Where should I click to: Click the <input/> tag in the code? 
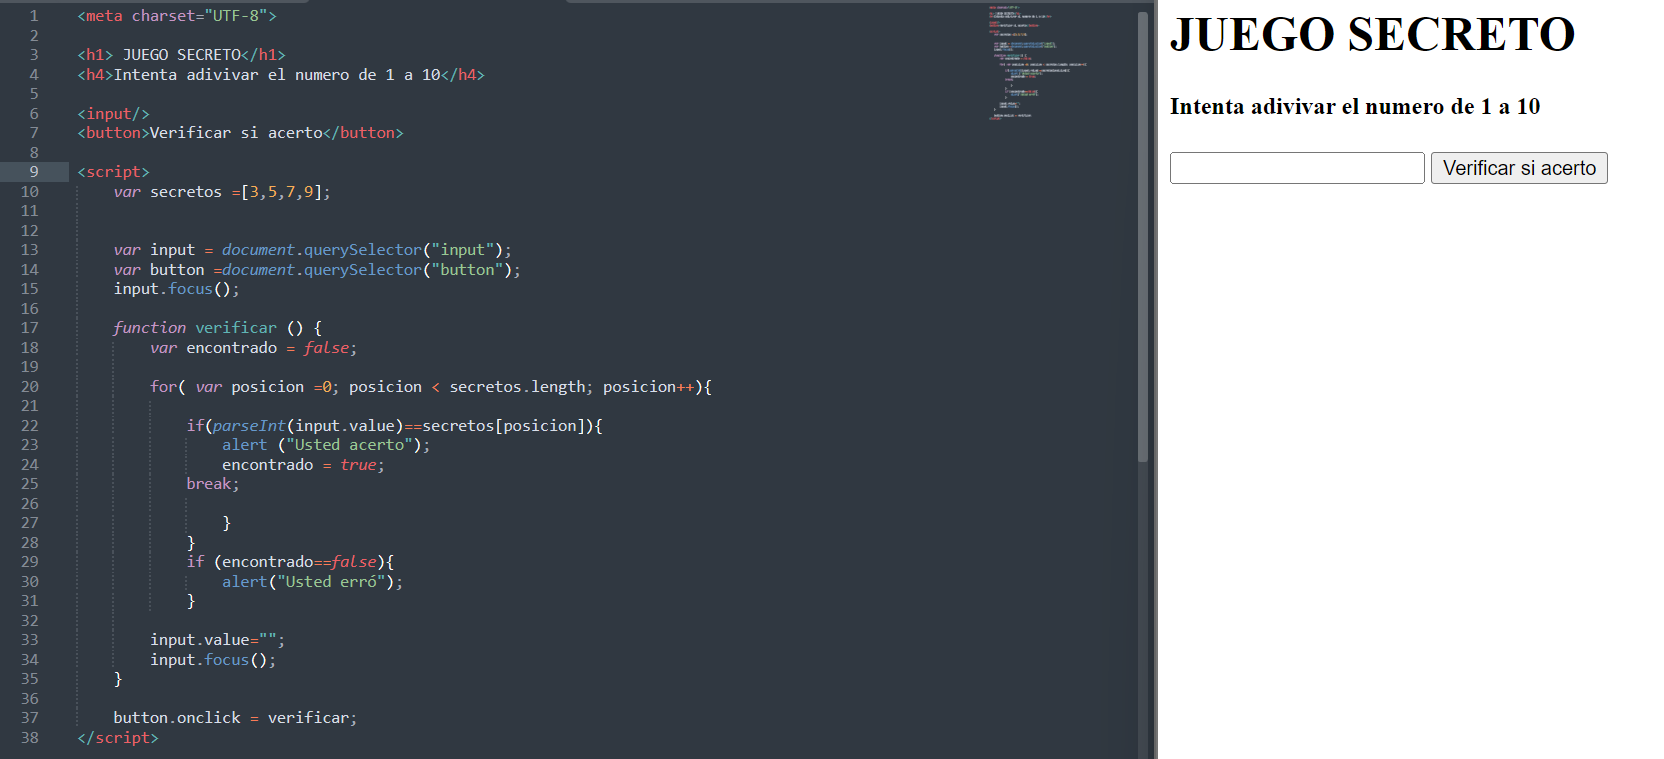click(113, 114)
